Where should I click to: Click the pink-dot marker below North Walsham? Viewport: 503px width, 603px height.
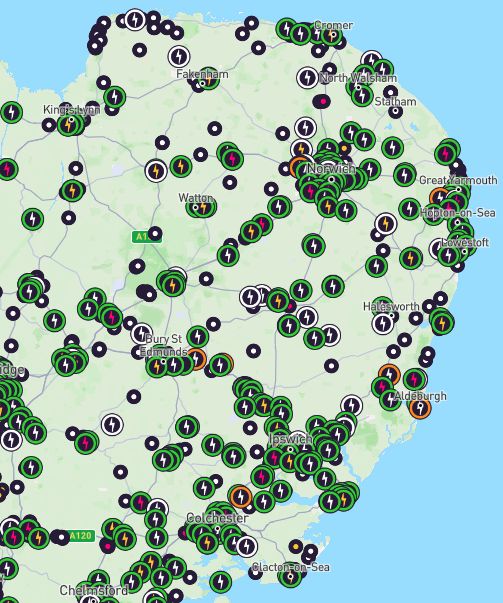[x=322, y=102]
